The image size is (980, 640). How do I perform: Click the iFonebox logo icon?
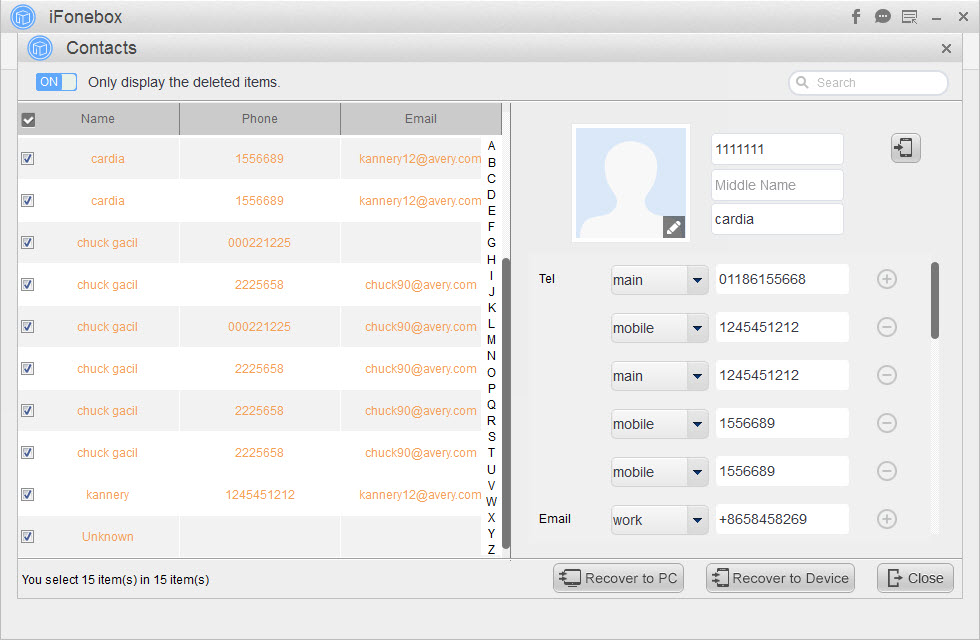[x=23, y=17]
